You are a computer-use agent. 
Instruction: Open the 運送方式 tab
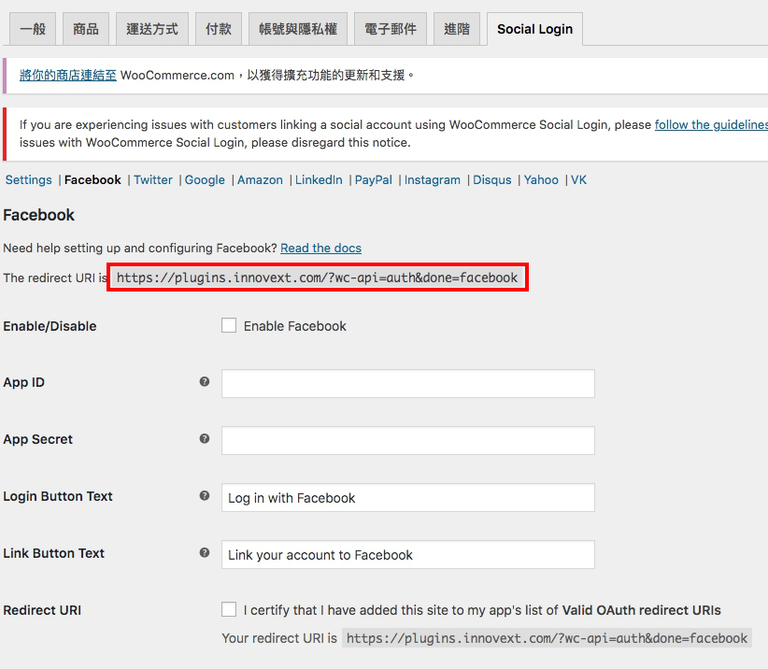click(152, 29)
